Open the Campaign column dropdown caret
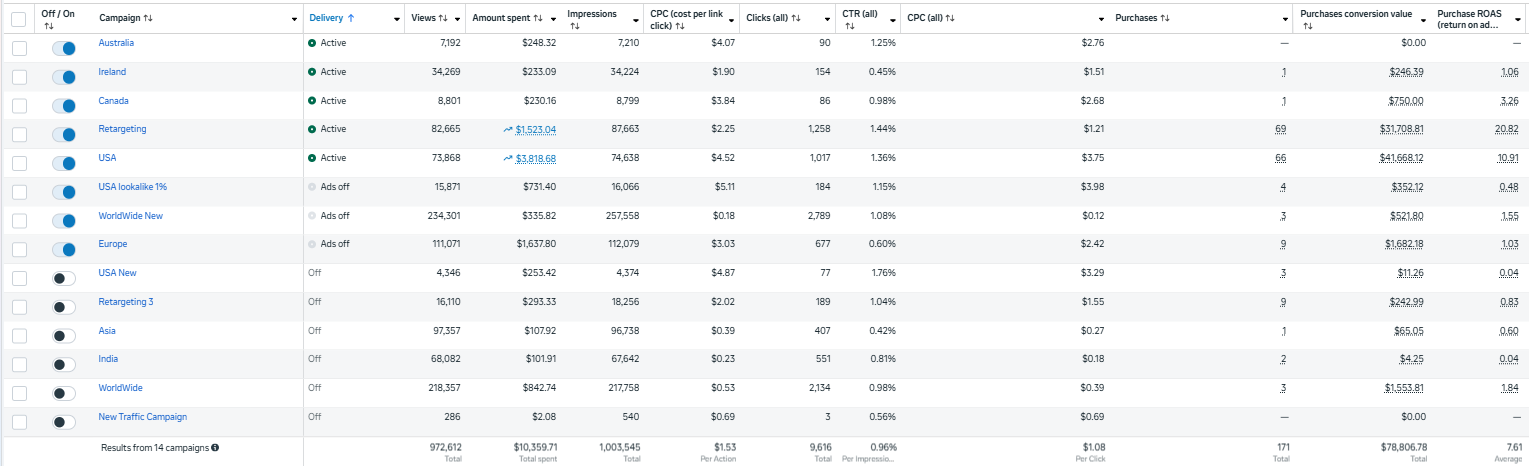 click(x=294, y=20)
